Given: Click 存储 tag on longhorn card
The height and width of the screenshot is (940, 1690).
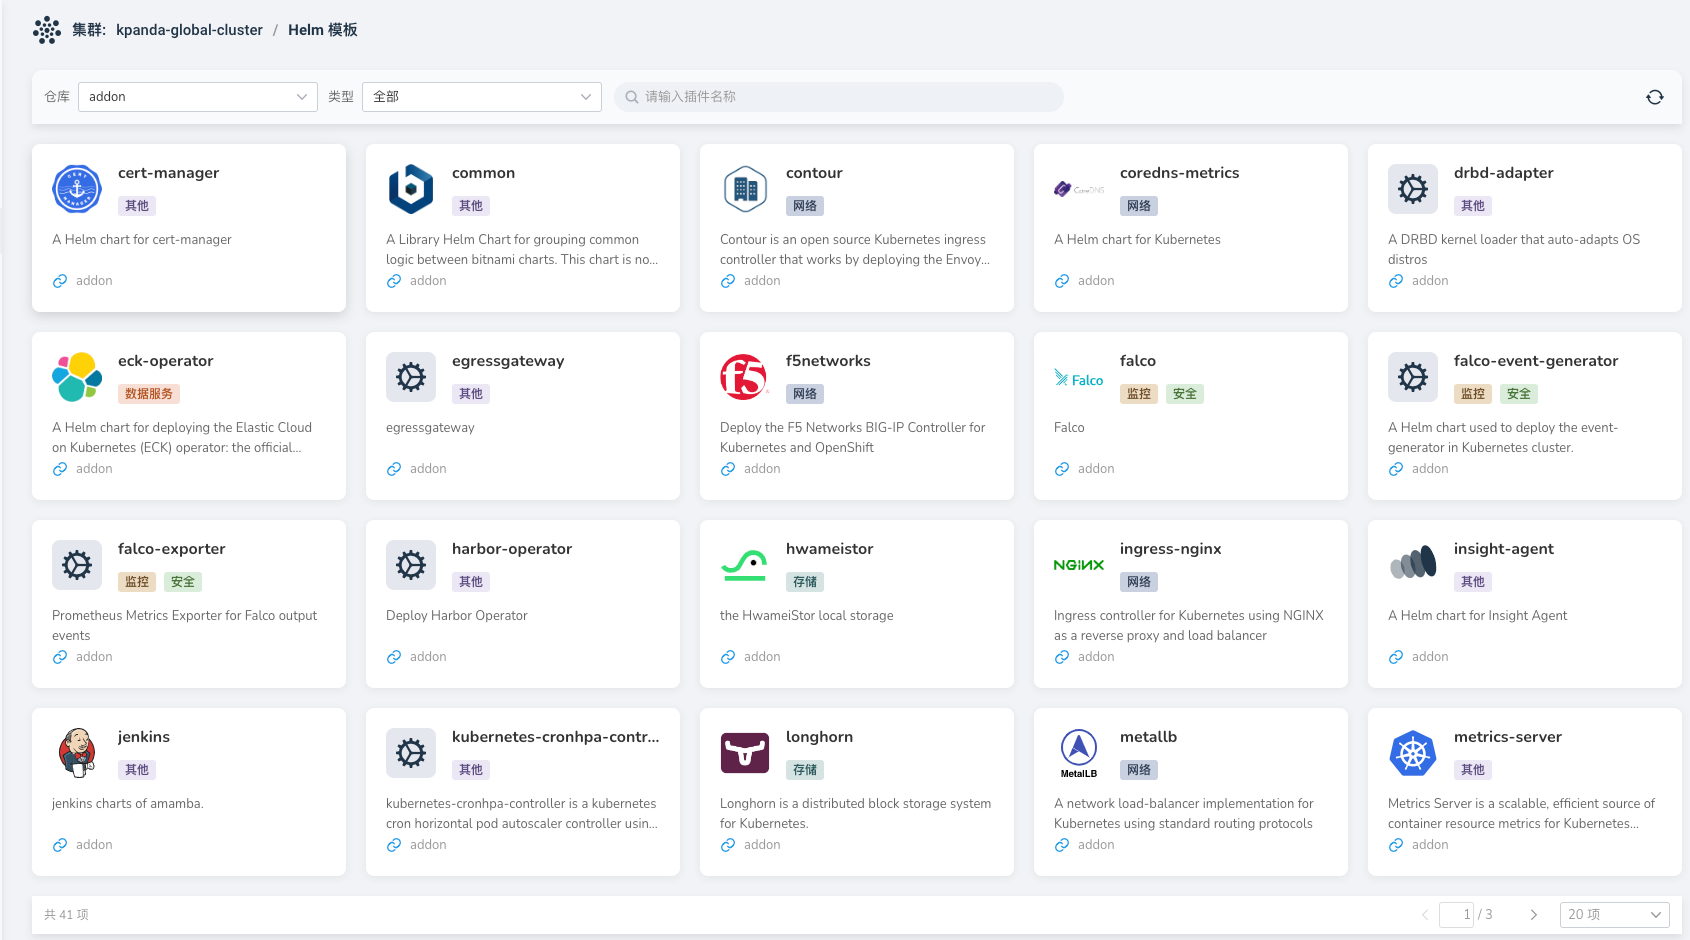Looking at the screenshot, I should click(x=805, y=770).
